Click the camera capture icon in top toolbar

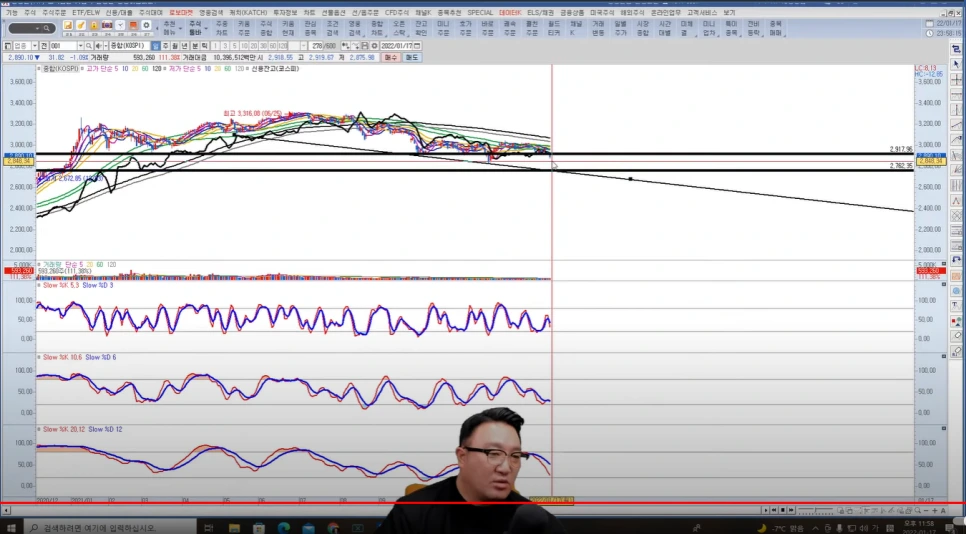pyautogui.click(x=107, y=25)
